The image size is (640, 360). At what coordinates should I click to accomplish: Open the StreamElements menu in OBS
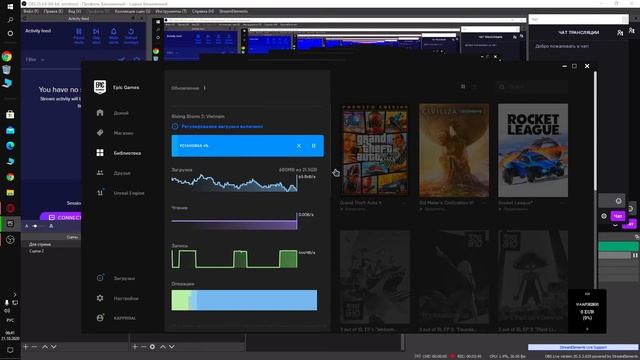233,11
